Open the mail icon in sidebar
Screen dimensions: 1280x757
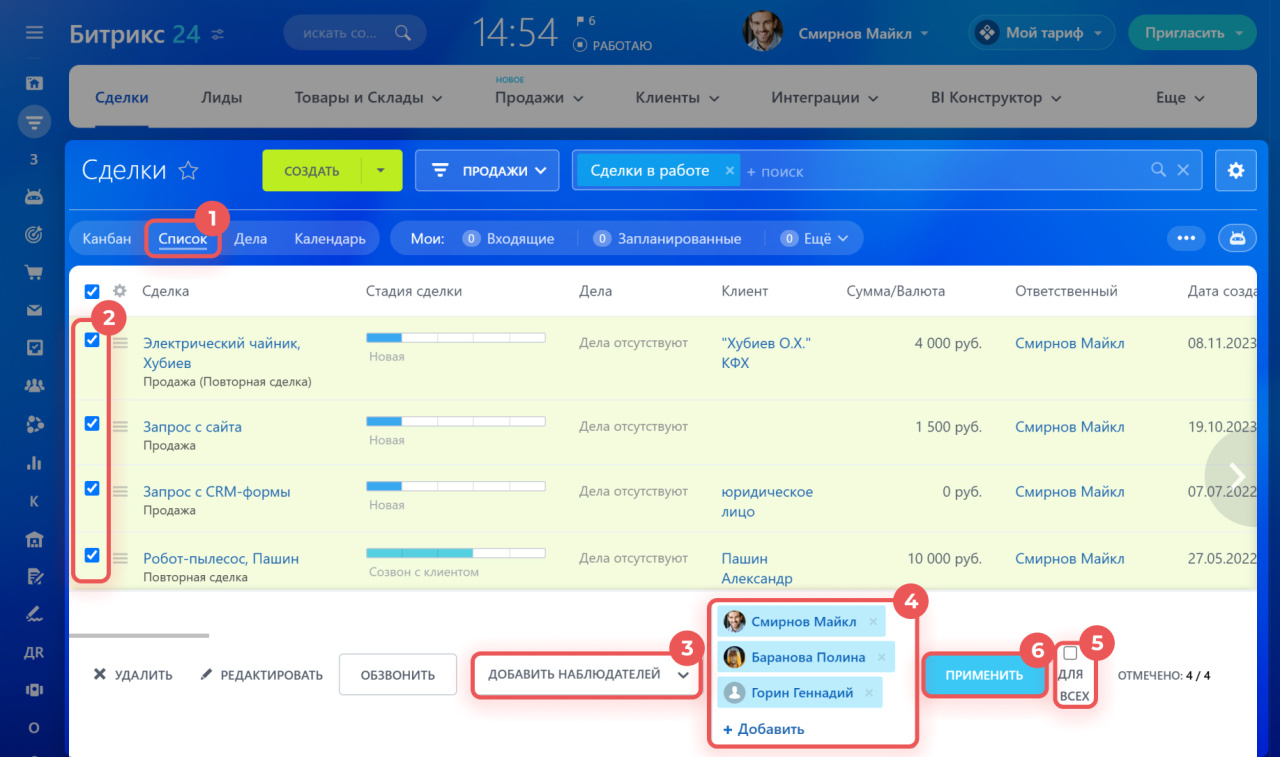34,310
